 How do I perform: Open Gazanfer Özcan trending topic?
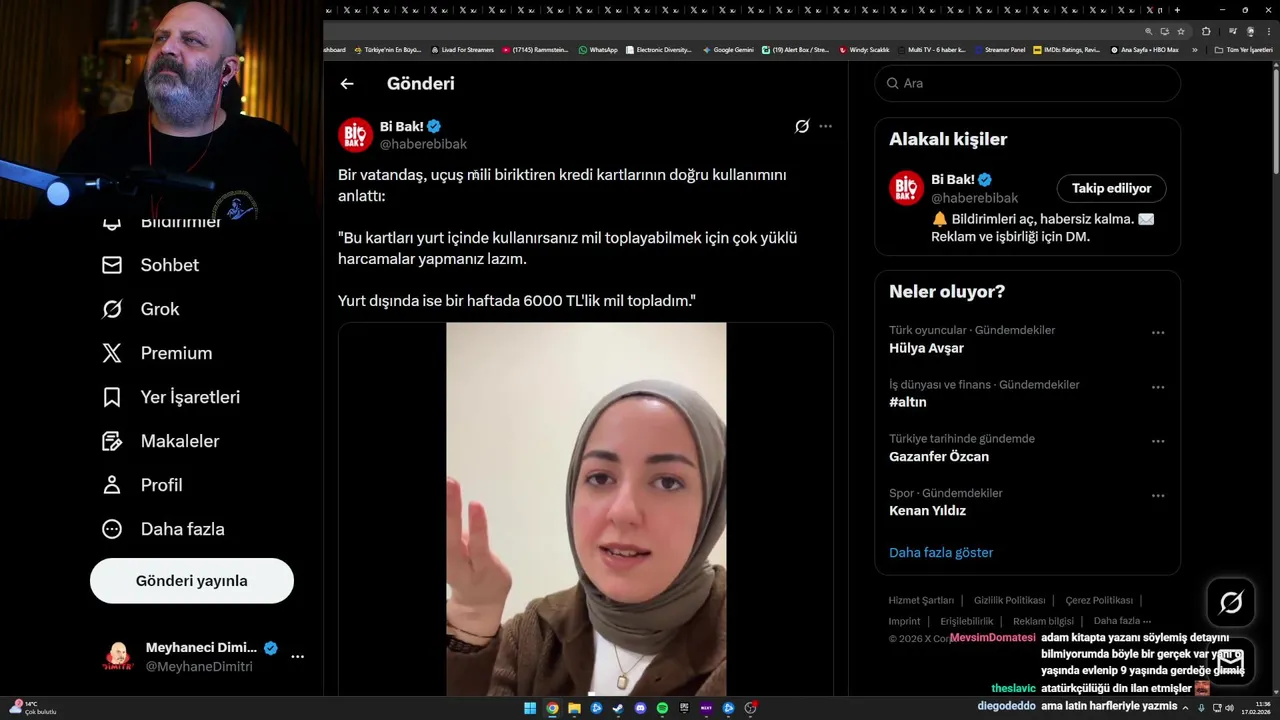point(939,456)
